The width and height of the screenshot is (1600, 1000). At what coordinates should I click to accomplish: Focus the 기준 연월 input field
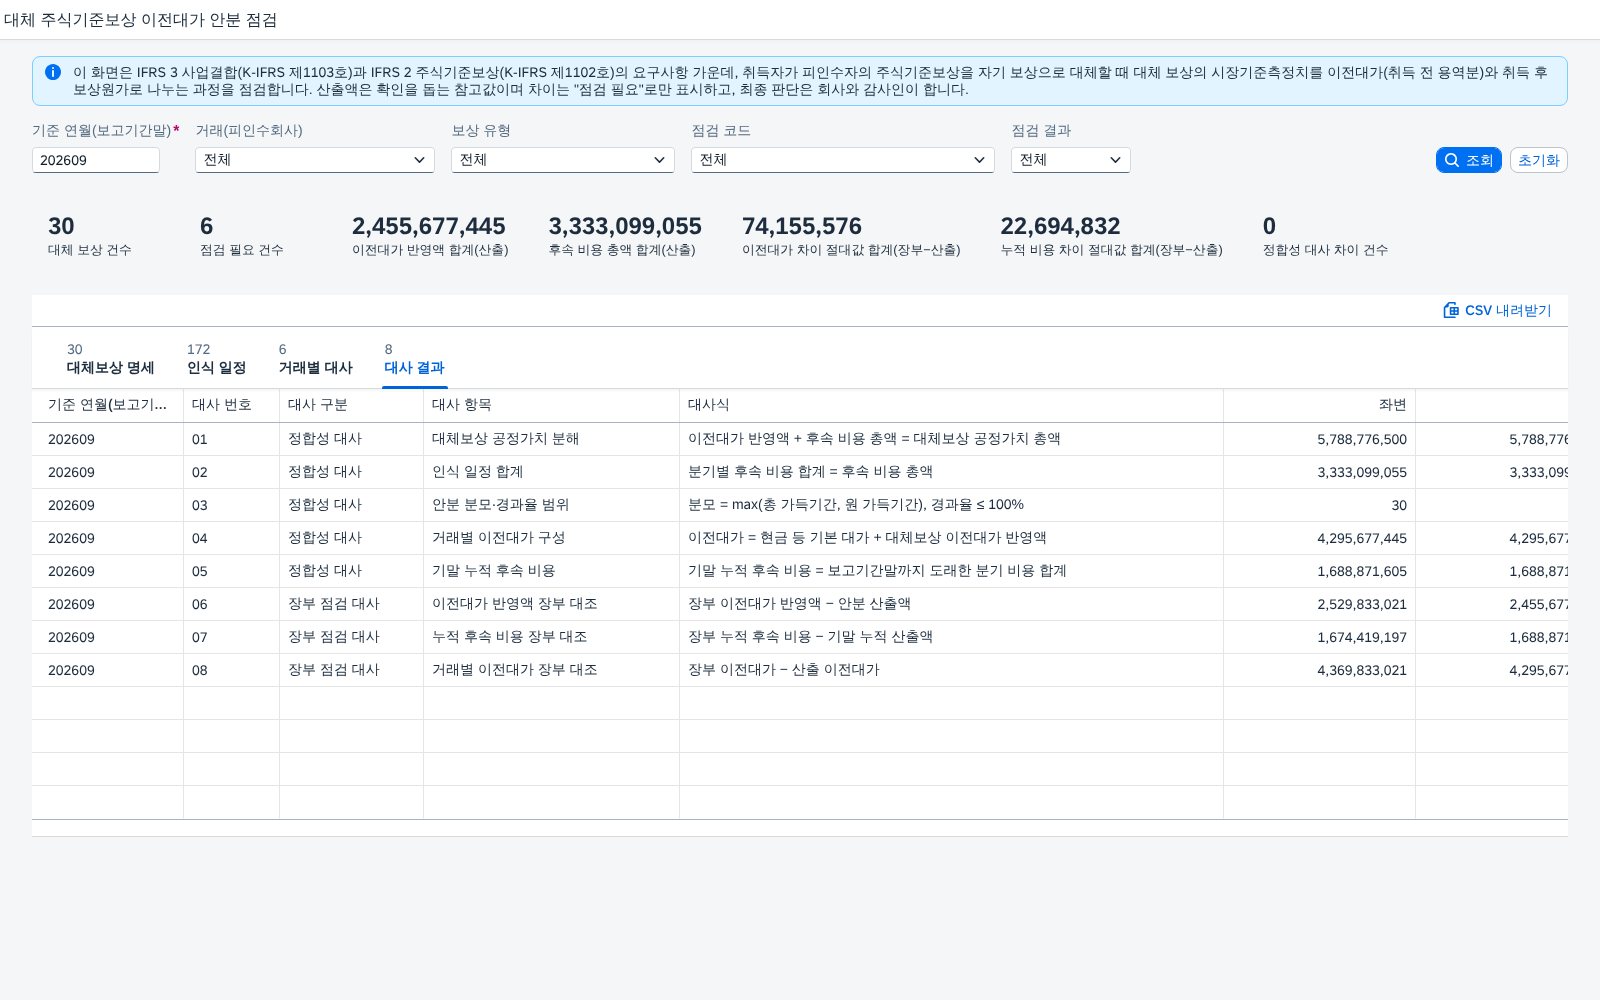[96, 160]
